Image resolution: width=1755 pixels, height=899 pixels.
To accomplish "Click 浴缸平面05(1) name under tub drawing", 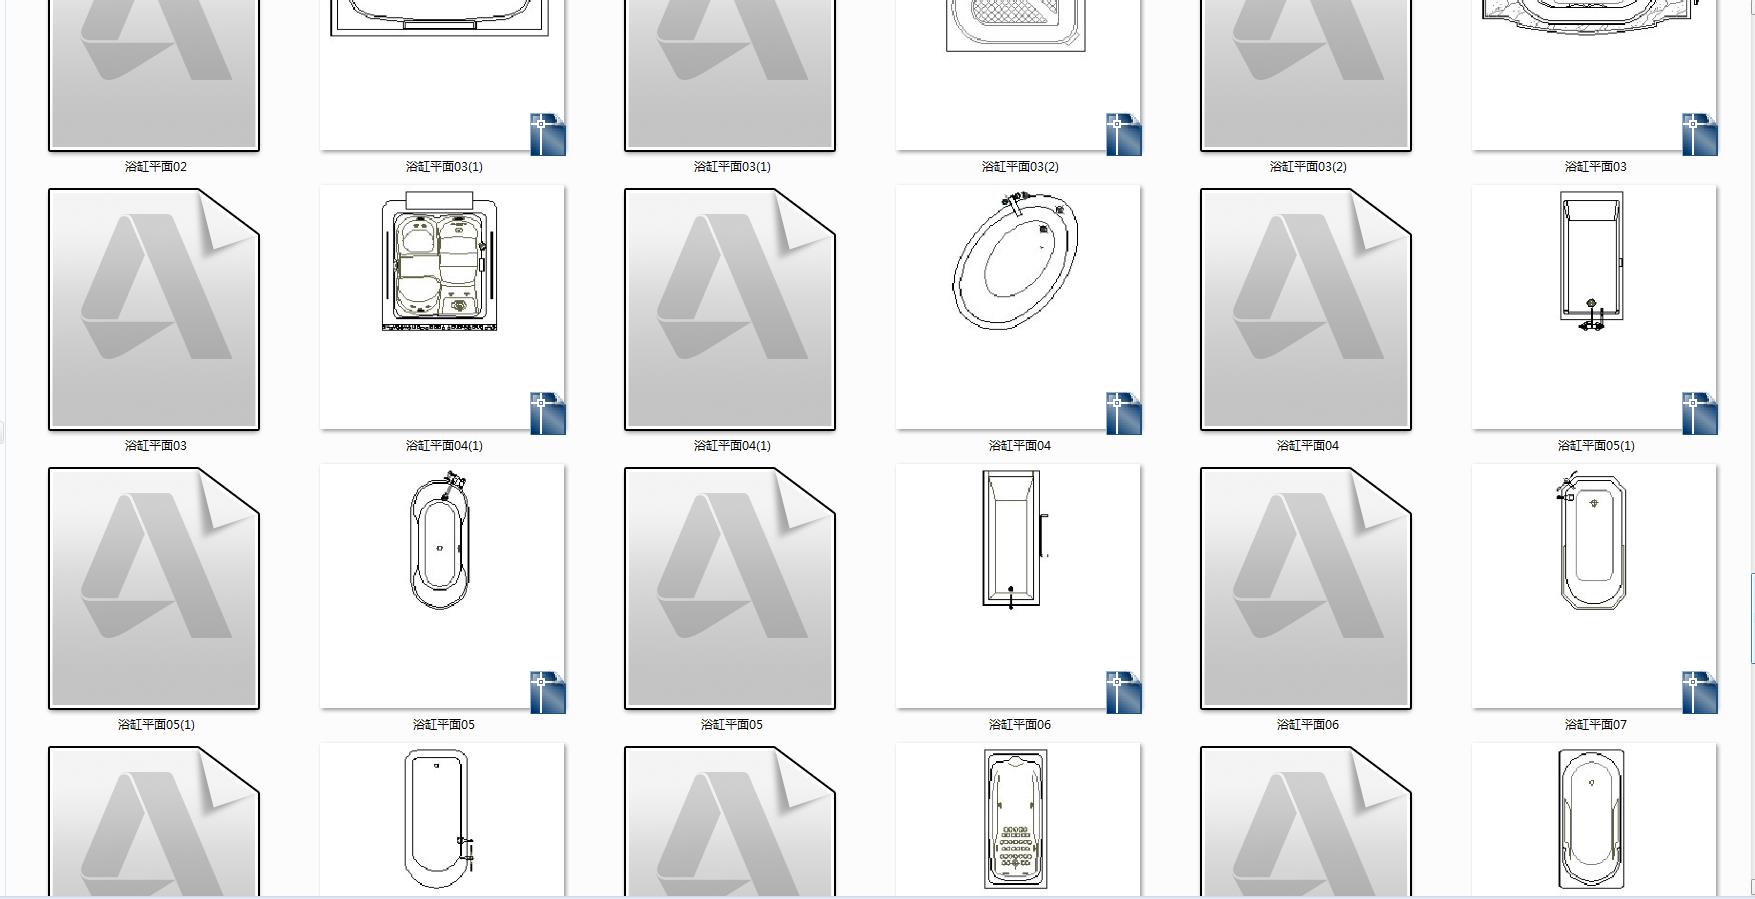I will tap(1596, 445).
